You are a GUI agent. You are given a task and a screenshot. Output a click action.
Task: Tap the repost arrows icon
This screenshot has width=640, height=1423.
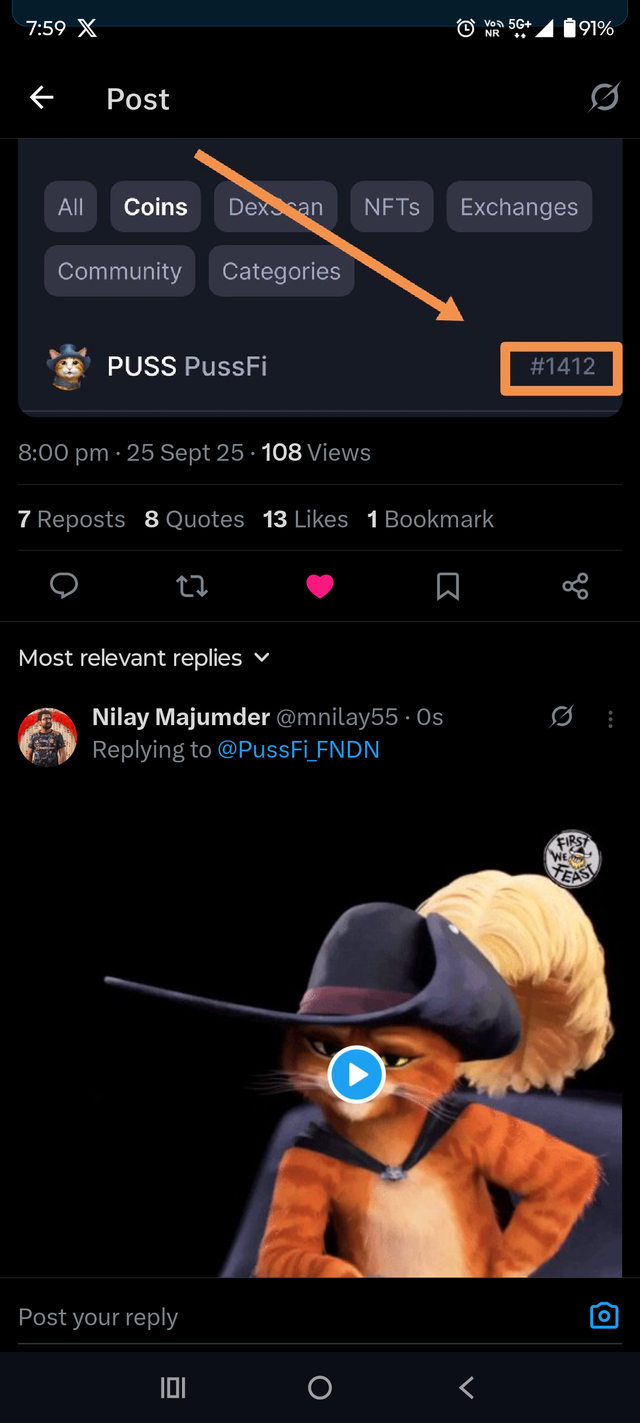192,586
